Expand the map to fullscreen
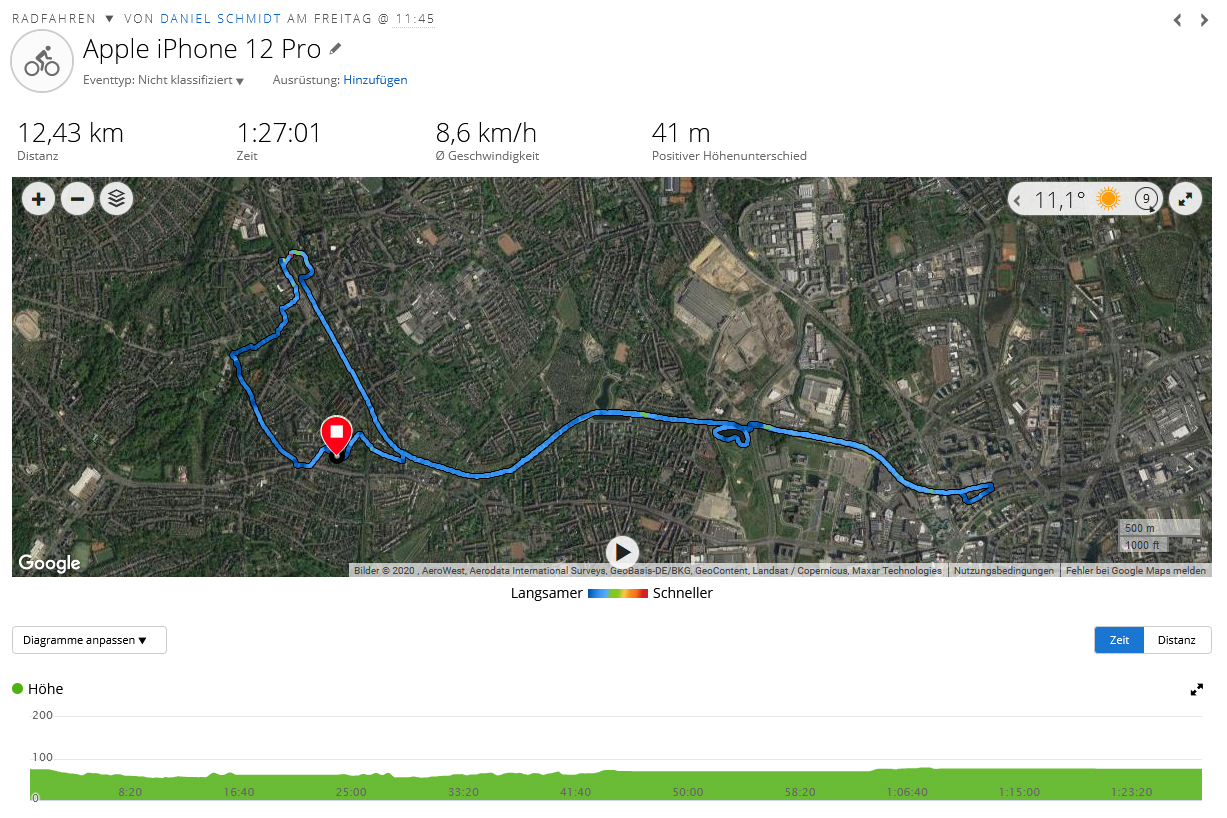Image resolution: width=1227 pixels, height=818 pixels. point(1185,199)
